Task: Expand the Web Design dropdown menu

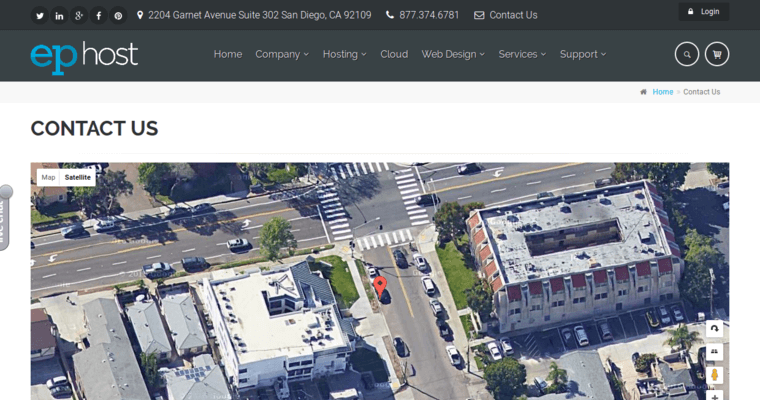Action: click(x=452, y=54)
